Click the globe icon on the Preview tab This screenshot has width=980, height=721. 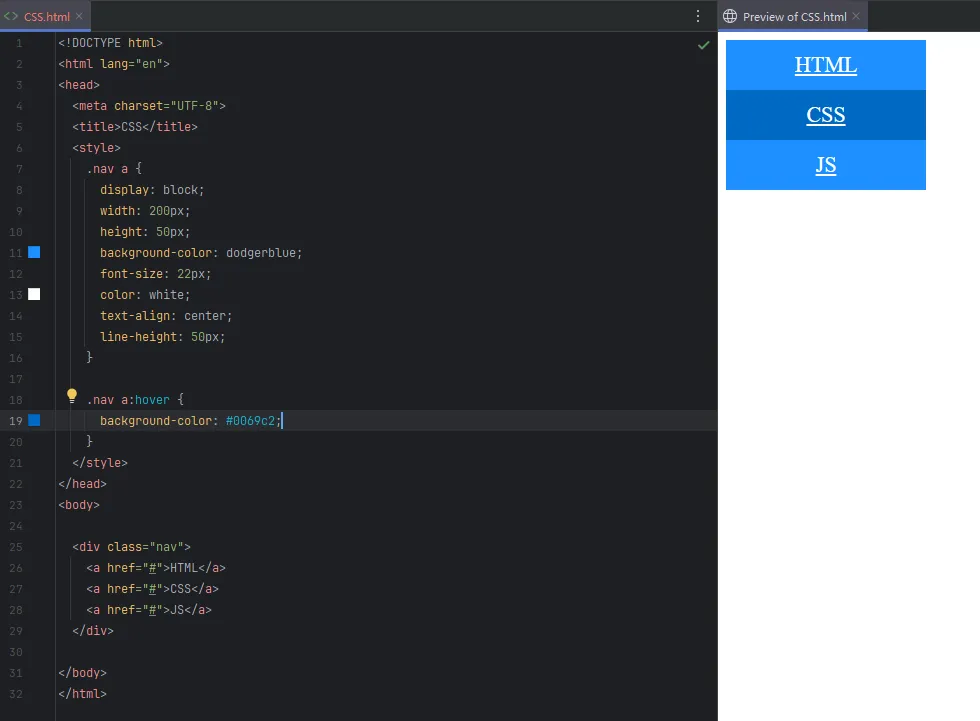click(730, 16)
